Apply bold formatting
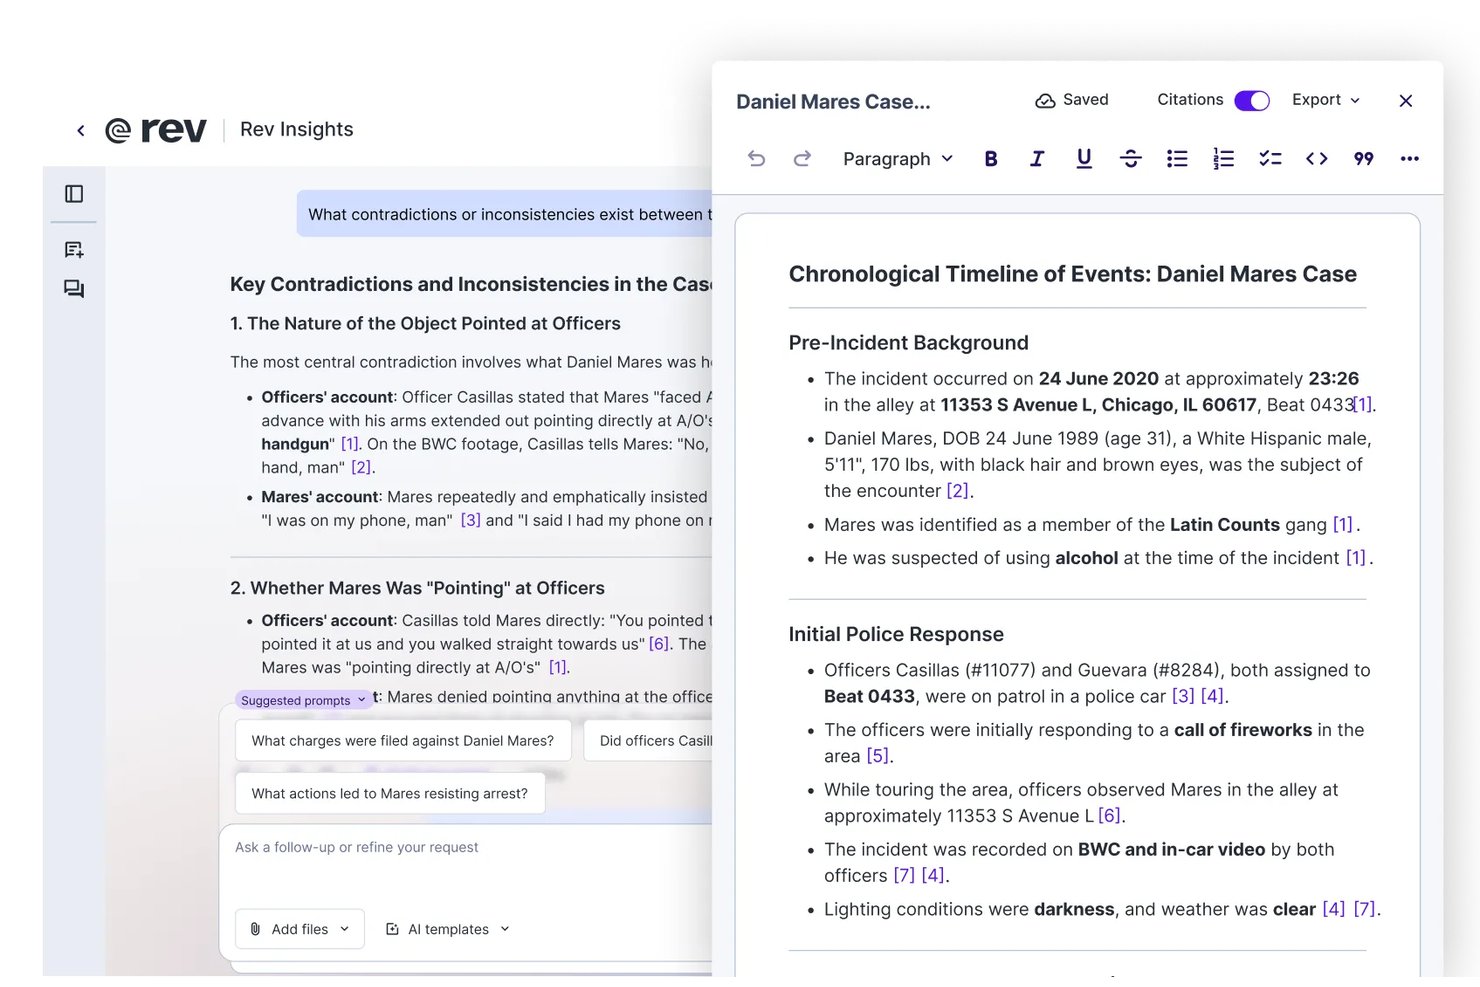This screenshot has height=987, width=1480. (991, 158)
